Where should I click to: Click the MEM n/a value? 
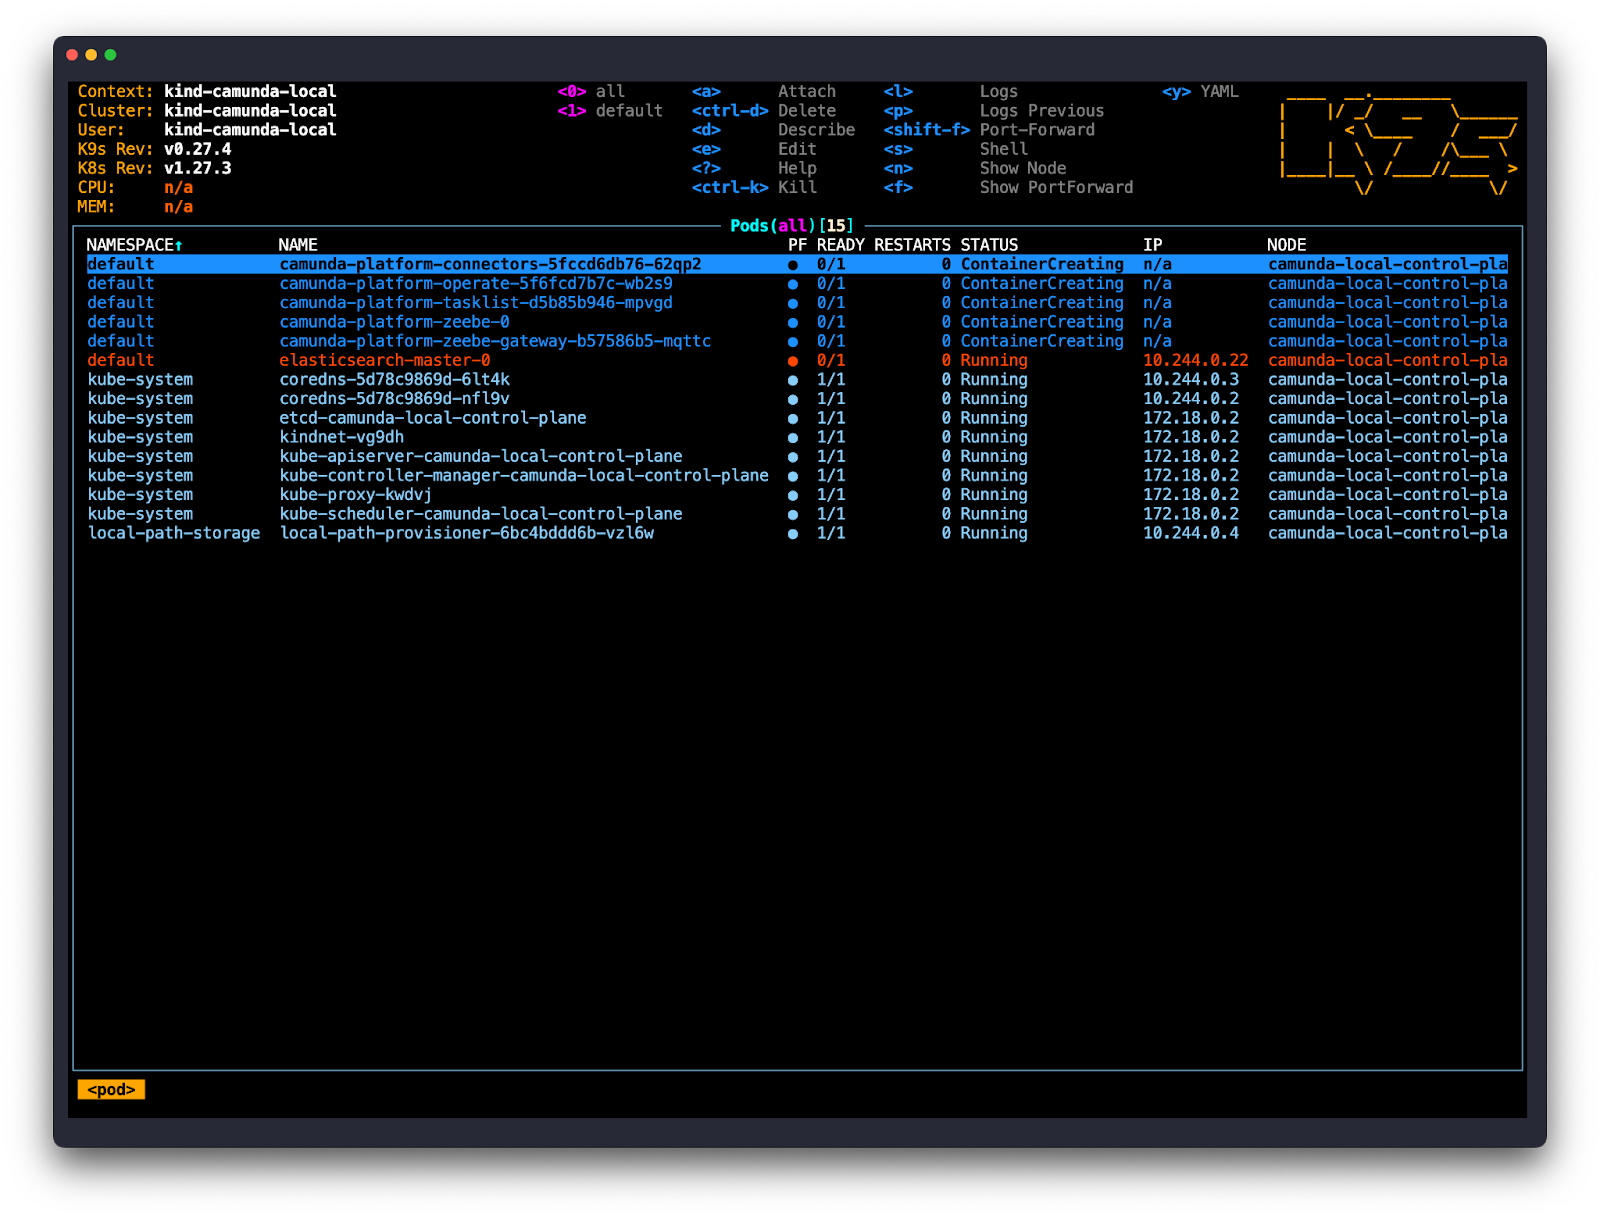point(179,207)
